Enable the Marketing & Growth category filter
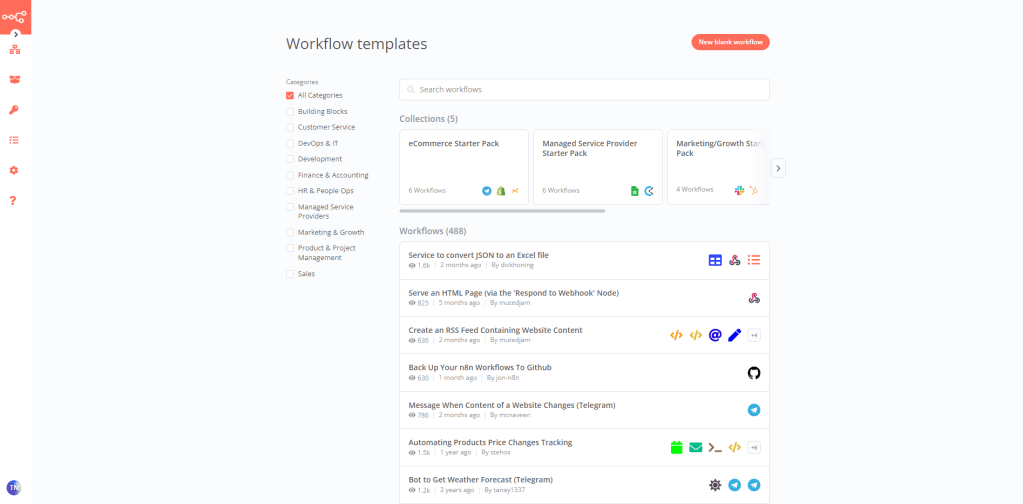 pos(290,232)
